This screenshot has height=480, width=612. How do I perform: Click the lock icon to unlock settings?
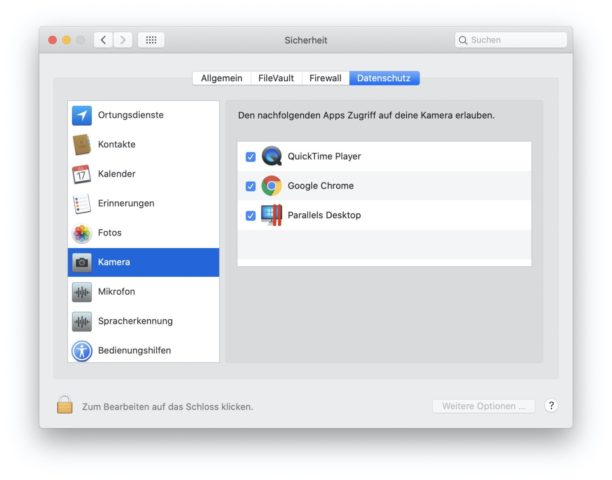[65, 405]
